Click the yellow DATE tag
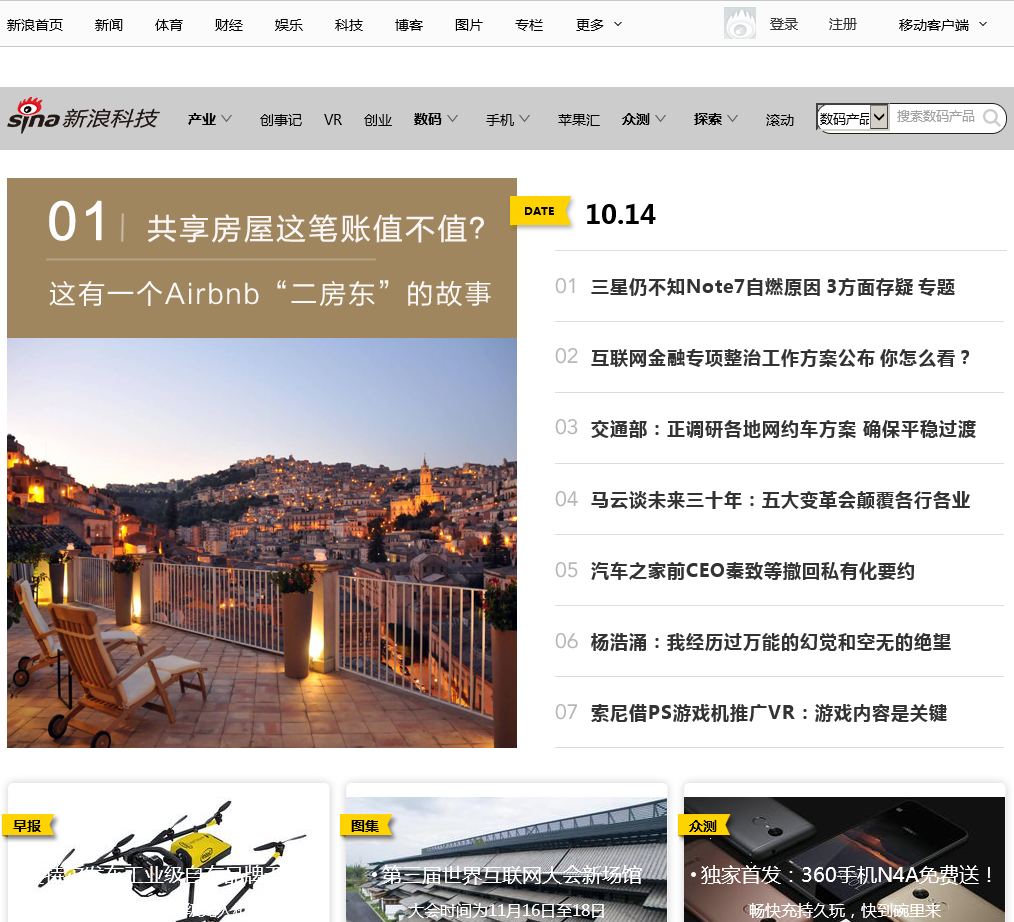This screenshot has height=922, width=1014. (540, 211)
